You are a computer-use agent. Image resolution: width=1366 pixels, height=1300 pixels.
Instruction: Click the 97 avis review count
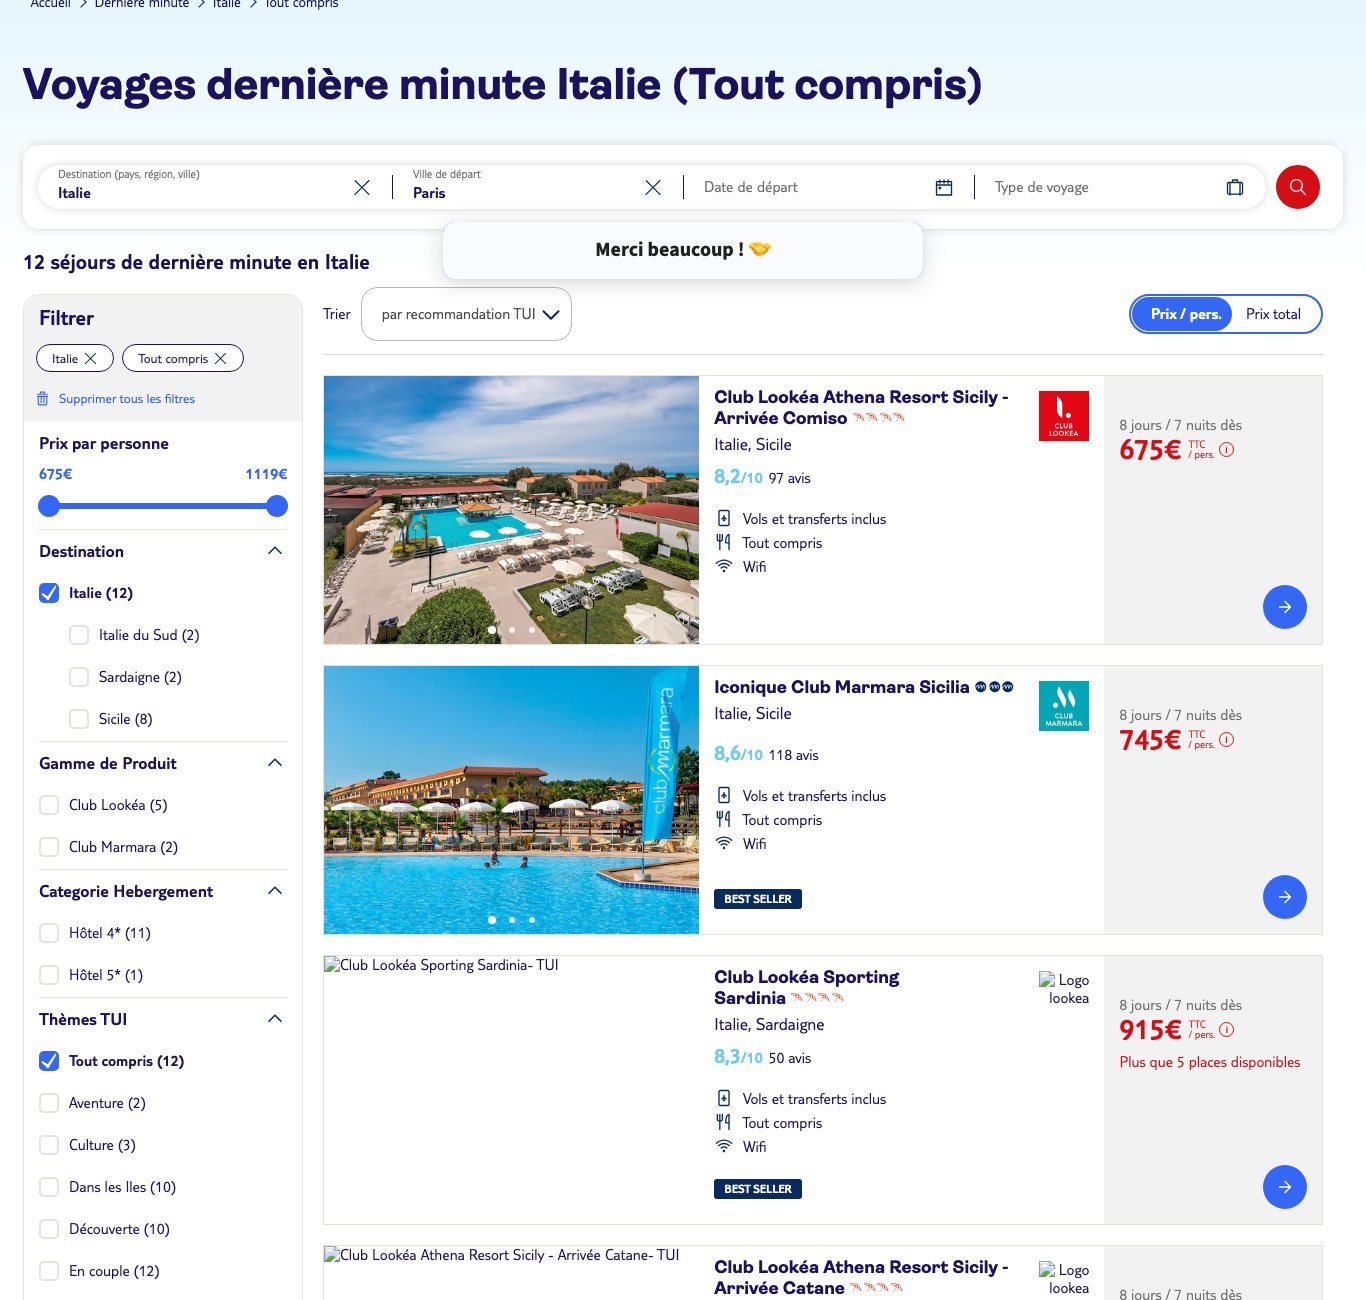[790, 478]
